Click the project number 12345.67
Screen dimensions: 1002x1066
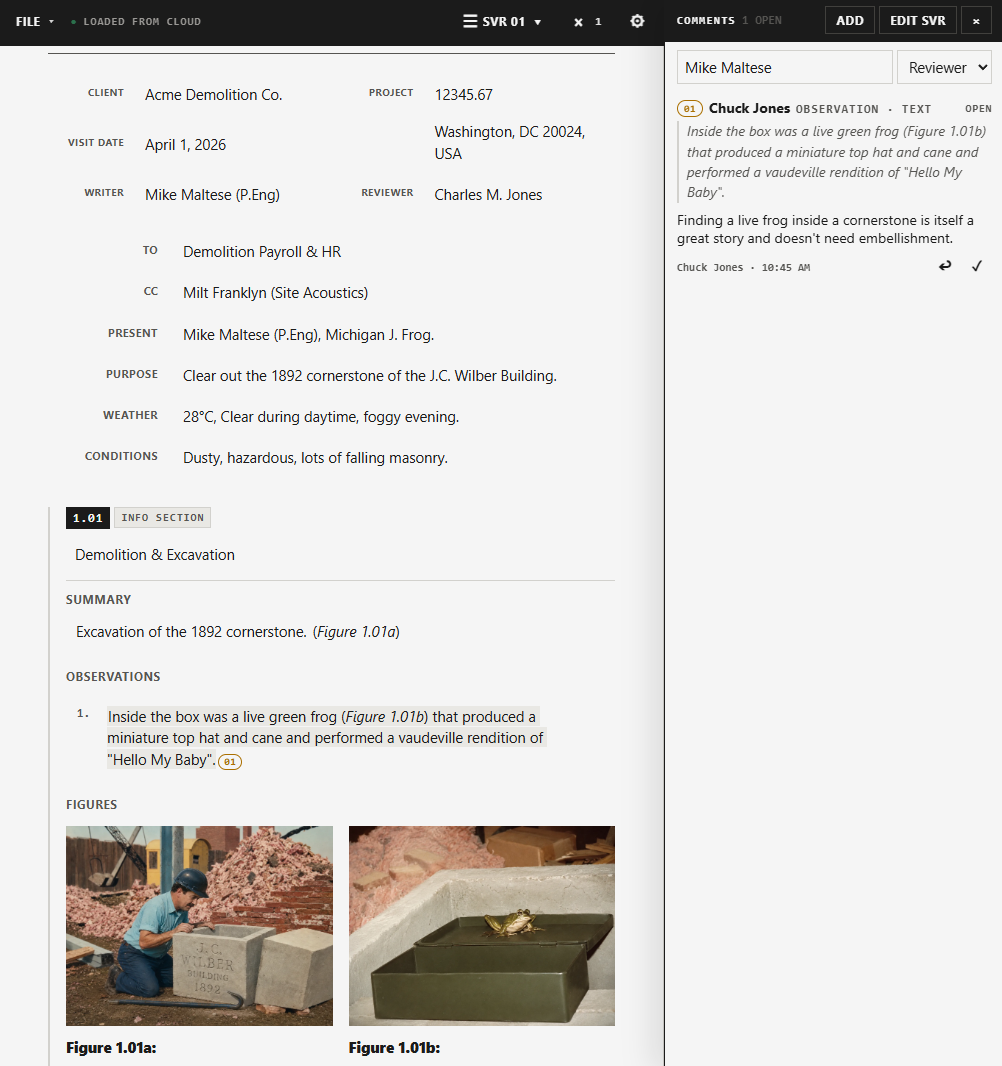click(464, 94)
